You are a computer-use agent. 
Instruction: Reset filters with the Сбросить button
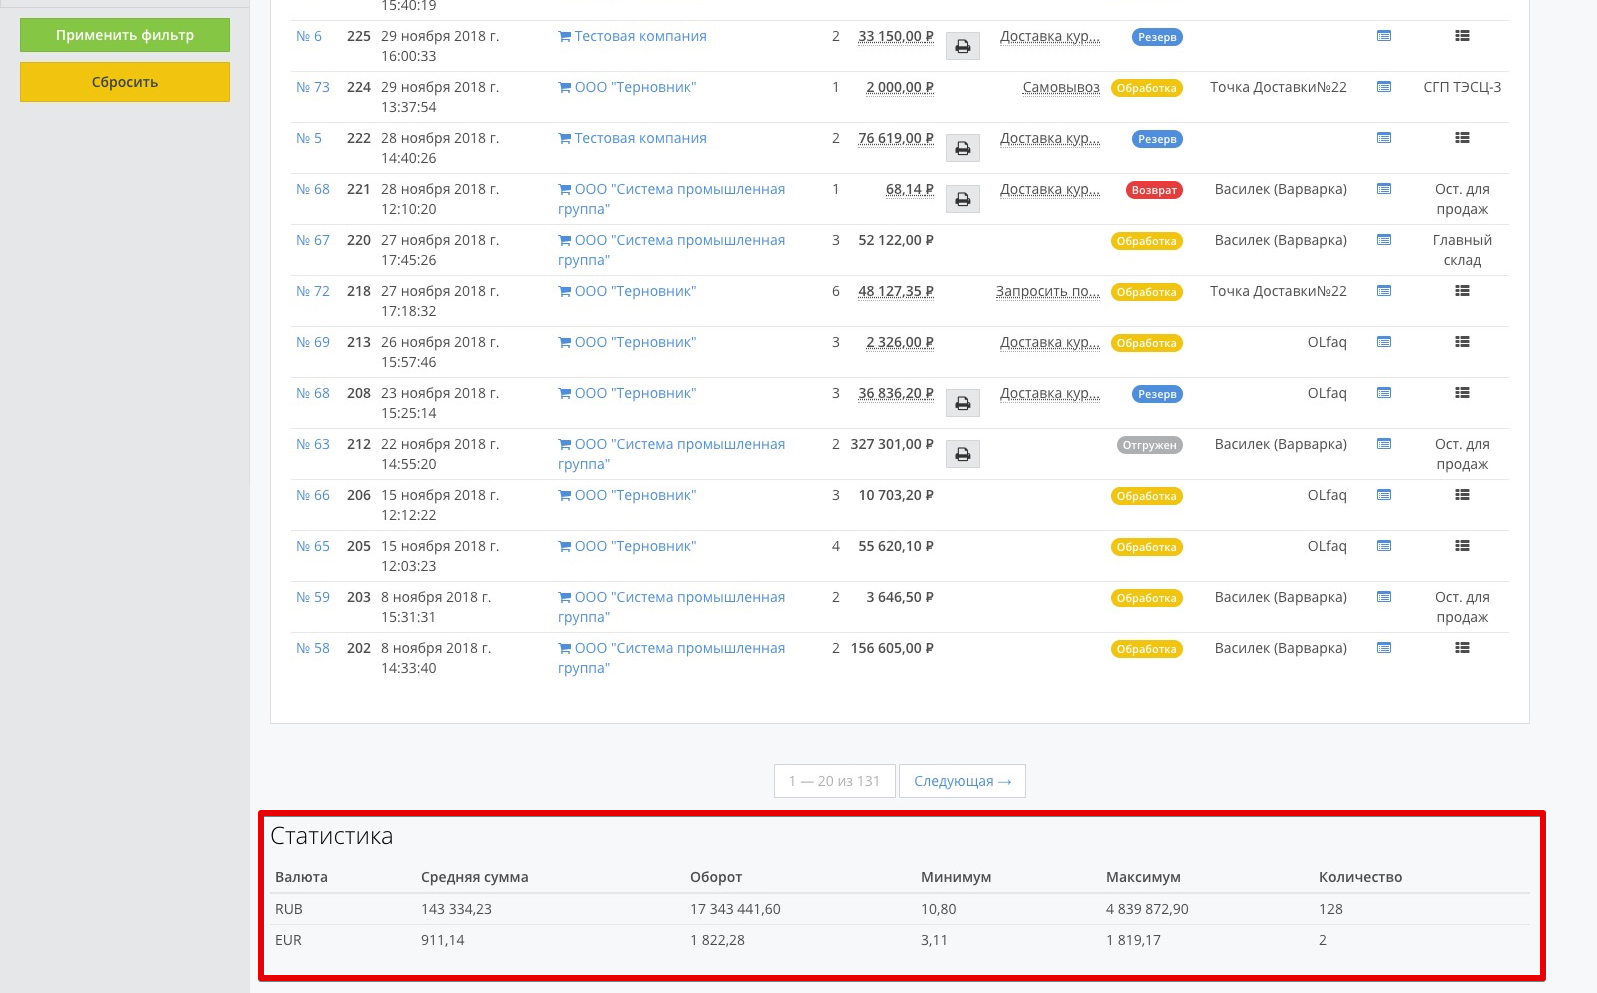(x=125, y=82)
